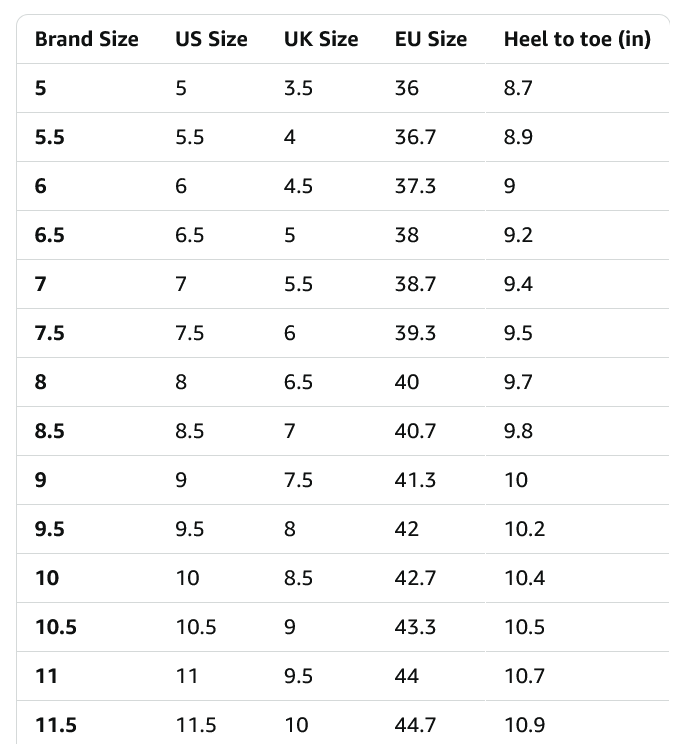Select the UK Size column header
Viewport: 676px width, 744px height.
coord(320,39)
